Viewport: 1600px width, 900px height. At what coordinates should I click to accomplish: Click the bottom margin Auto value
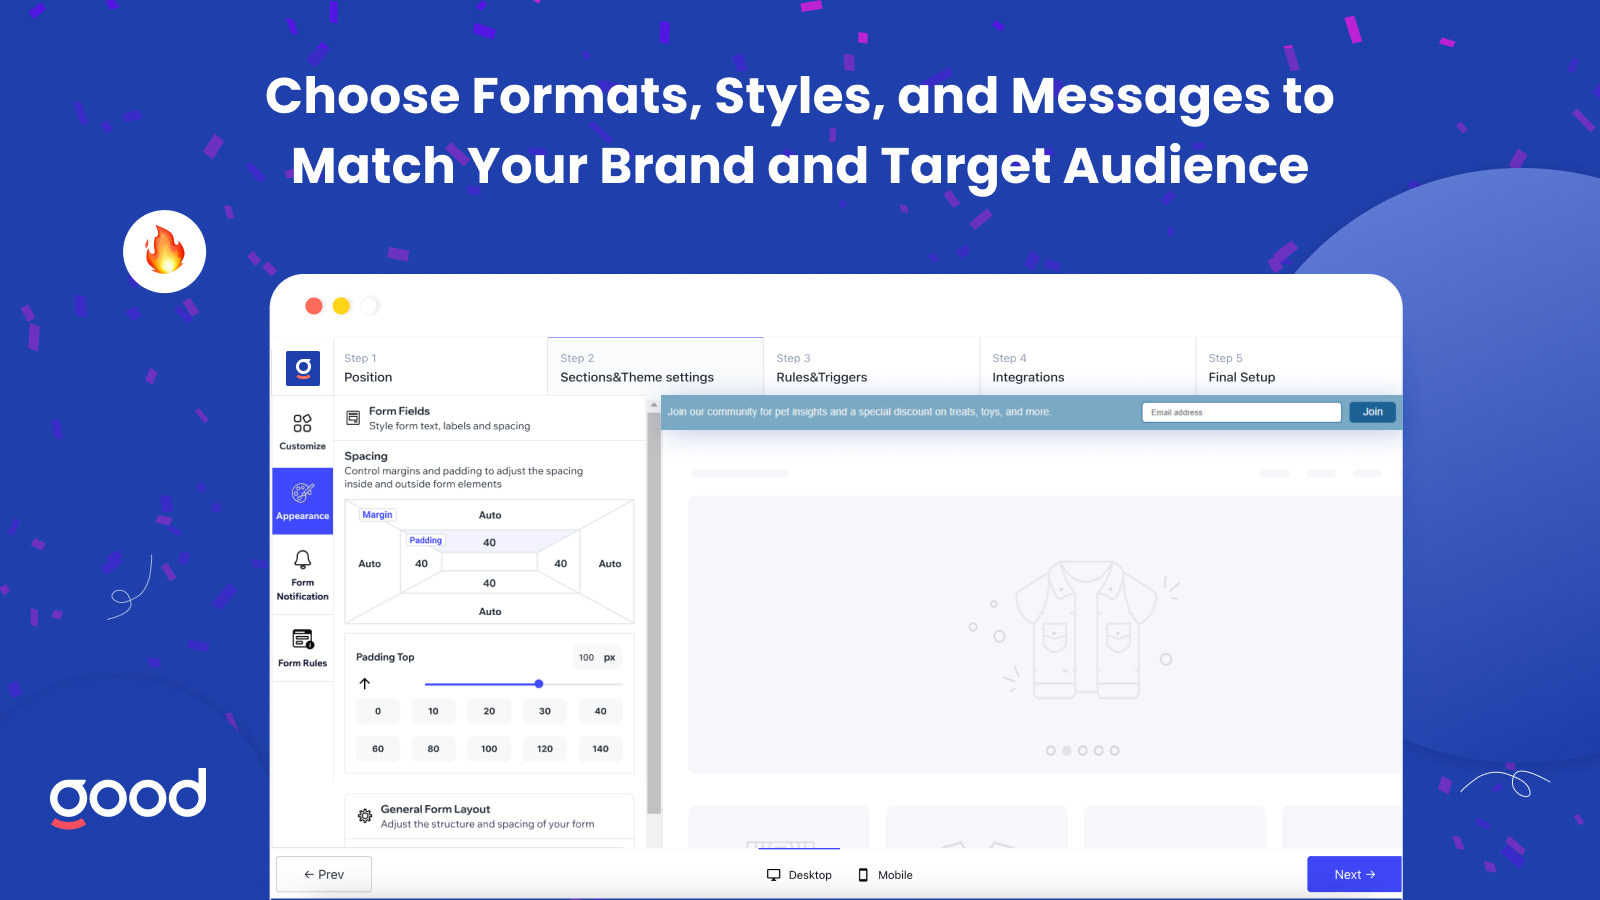click(490, 611)
